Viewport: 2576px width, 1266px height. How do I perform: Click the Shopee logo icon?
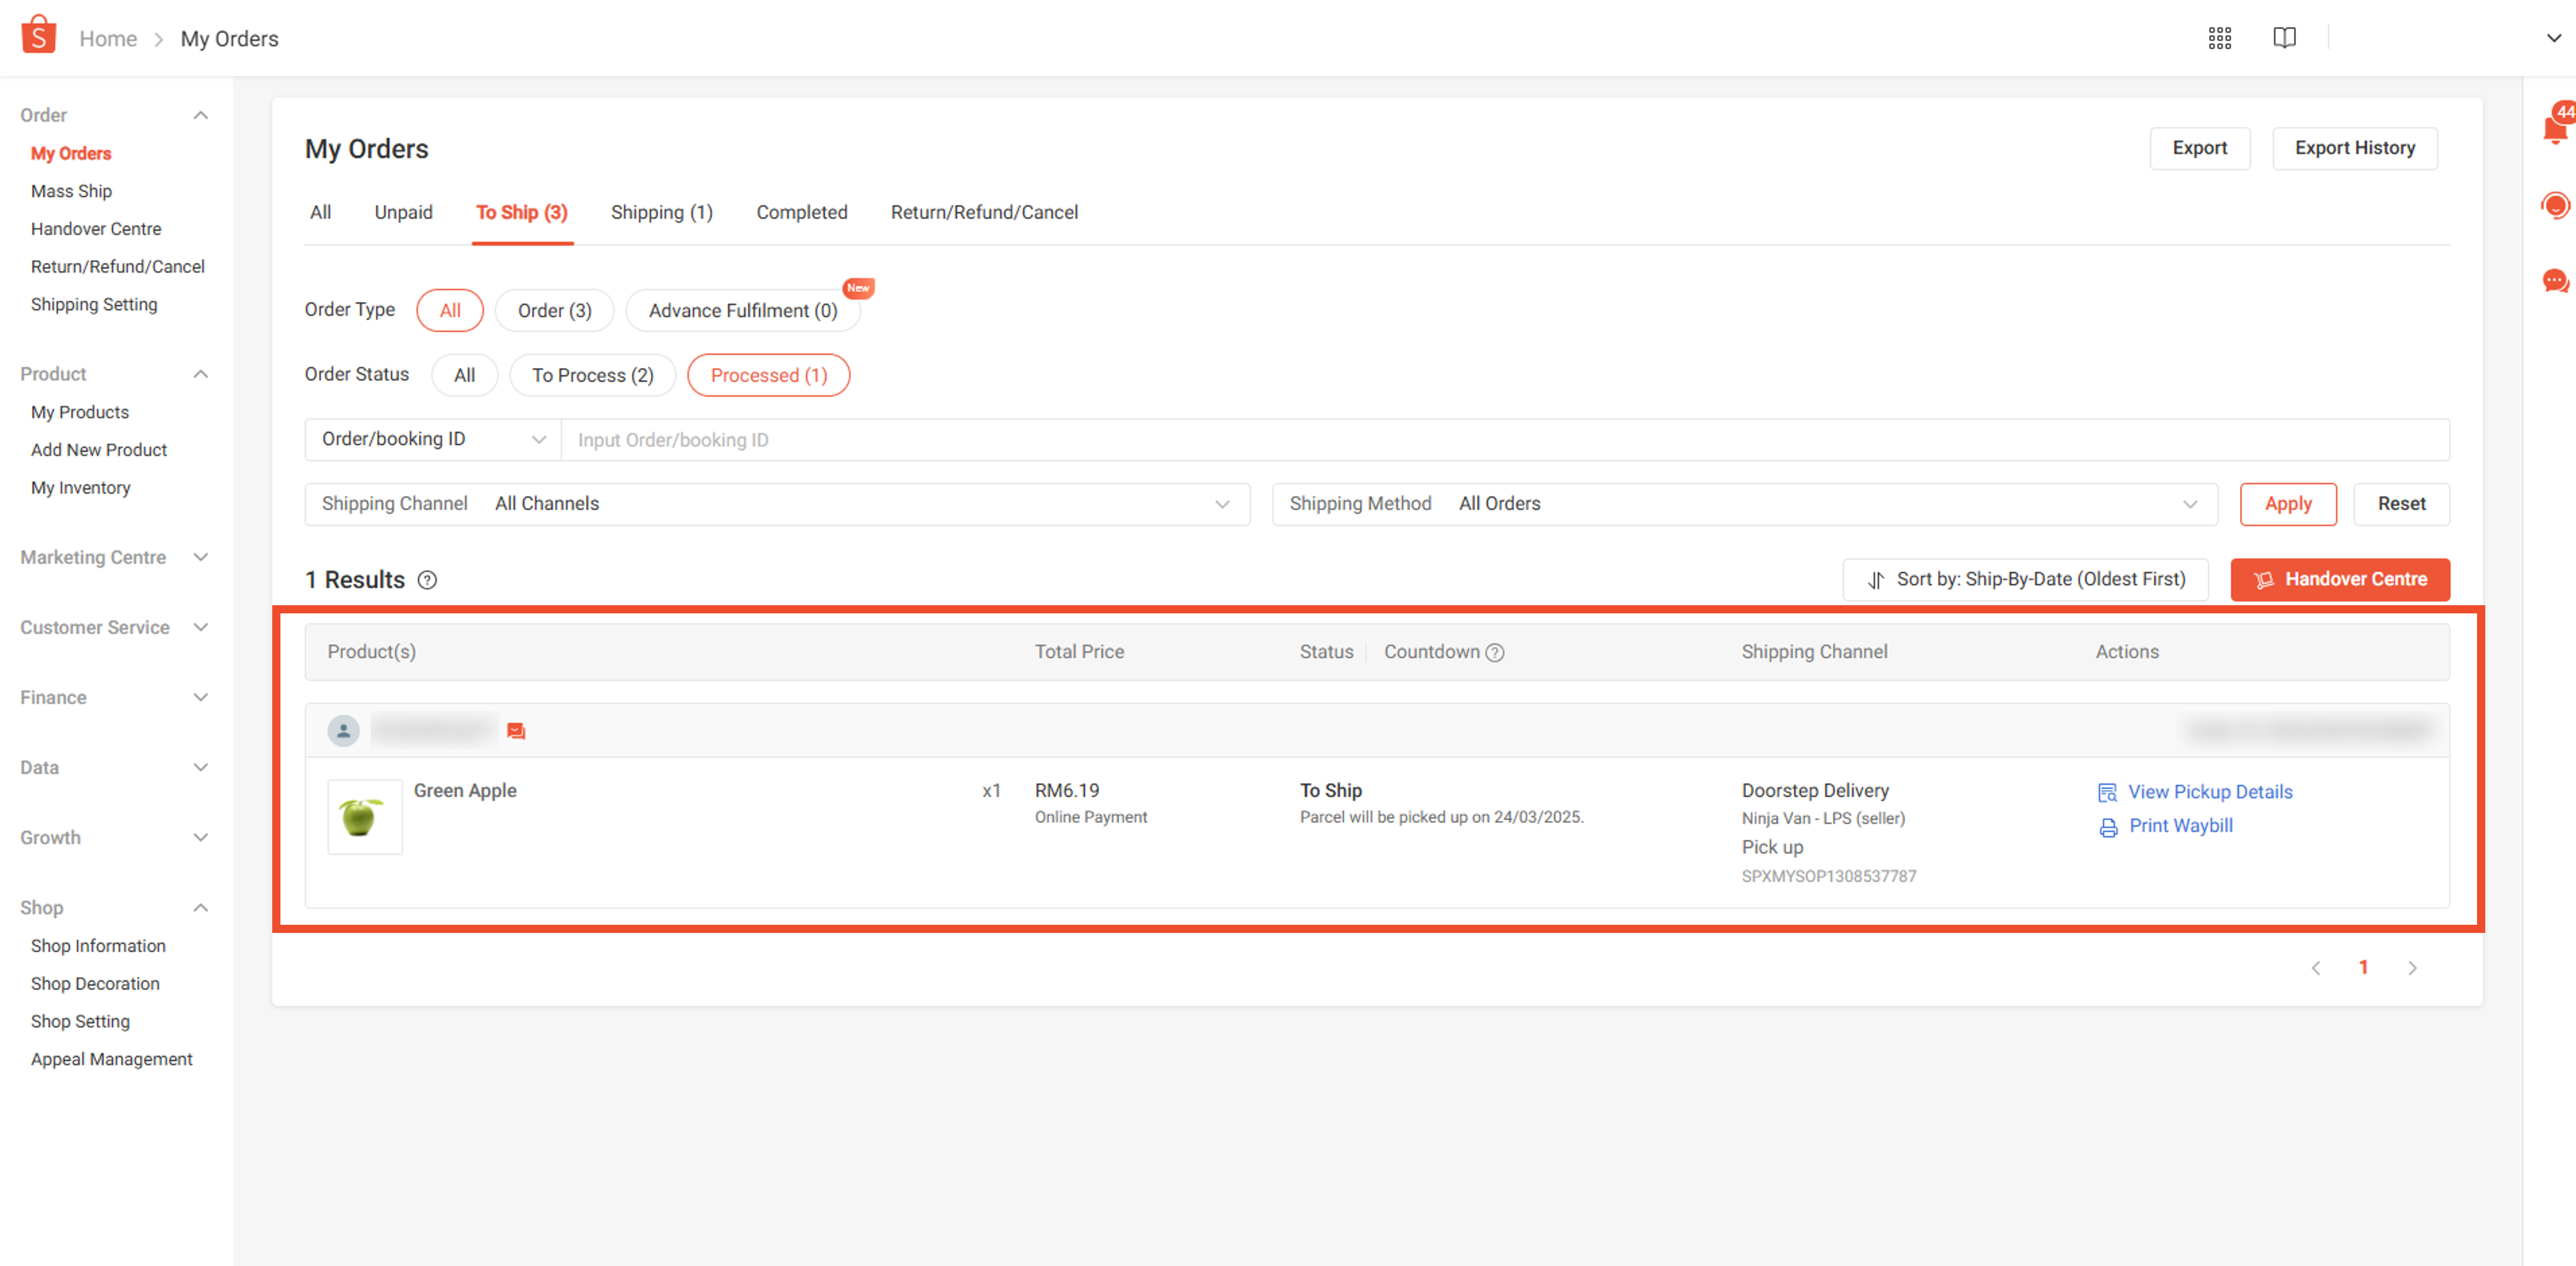pyautogui.click(x=38, y=35)
